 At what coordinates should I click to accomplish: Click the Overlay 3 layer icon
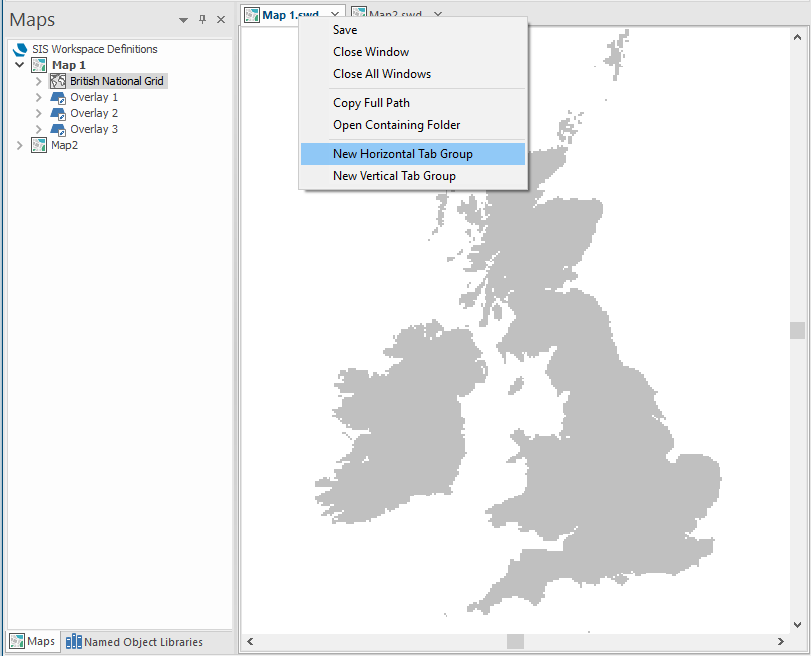(58, 129)
